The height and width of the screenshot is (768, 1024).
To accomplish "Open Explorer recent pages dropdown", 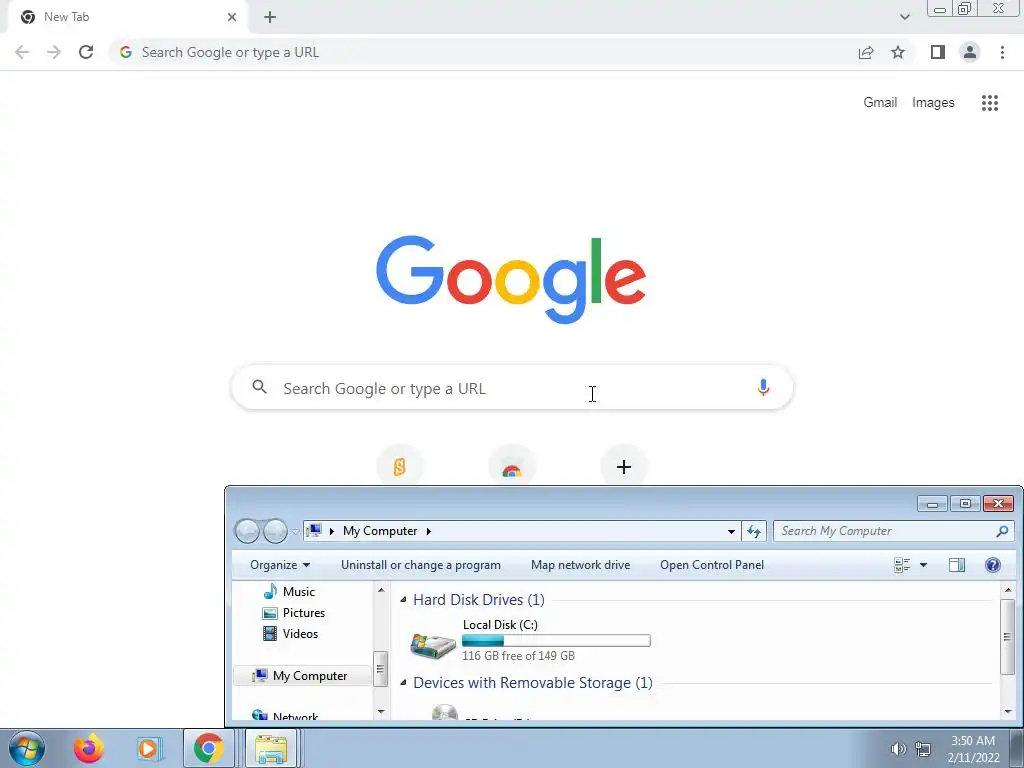I will (x=295, y=532).
